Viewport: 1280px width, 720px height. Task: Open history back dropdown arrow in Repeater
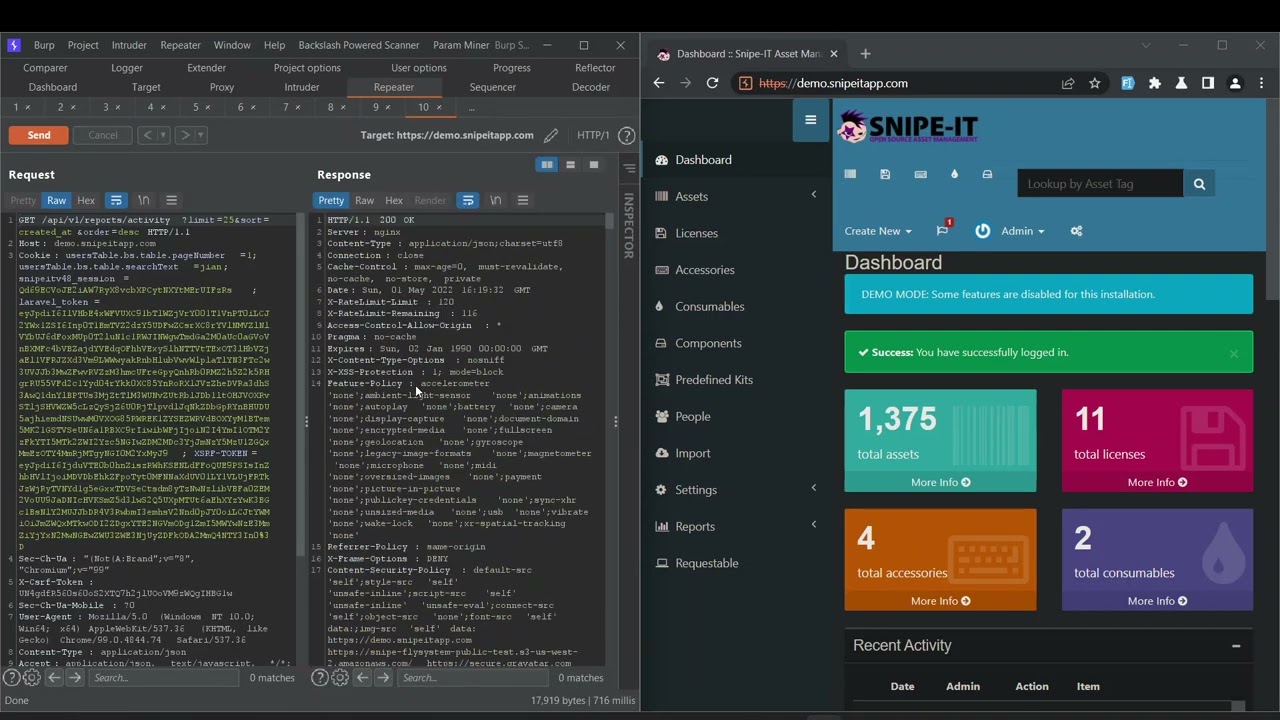pyautogui.click(x=166, y=135)
